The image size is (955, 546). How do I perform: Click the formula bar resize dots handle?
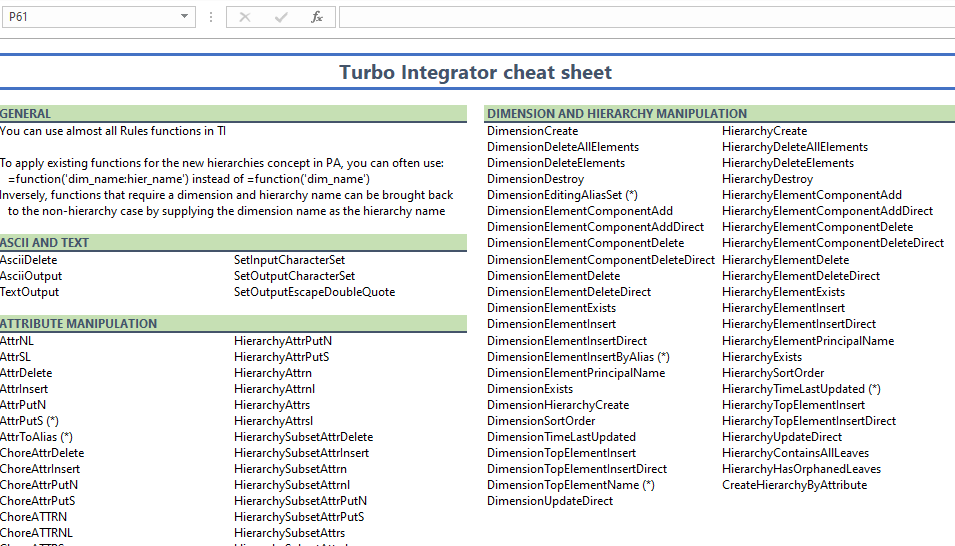pyautogui.click(x=211, y=17)
